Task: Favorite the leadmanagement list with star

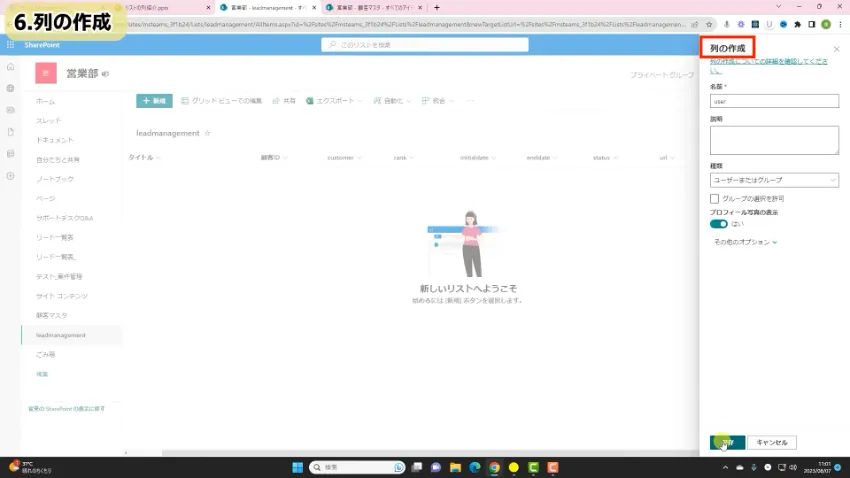Action: tap(208, 132)
